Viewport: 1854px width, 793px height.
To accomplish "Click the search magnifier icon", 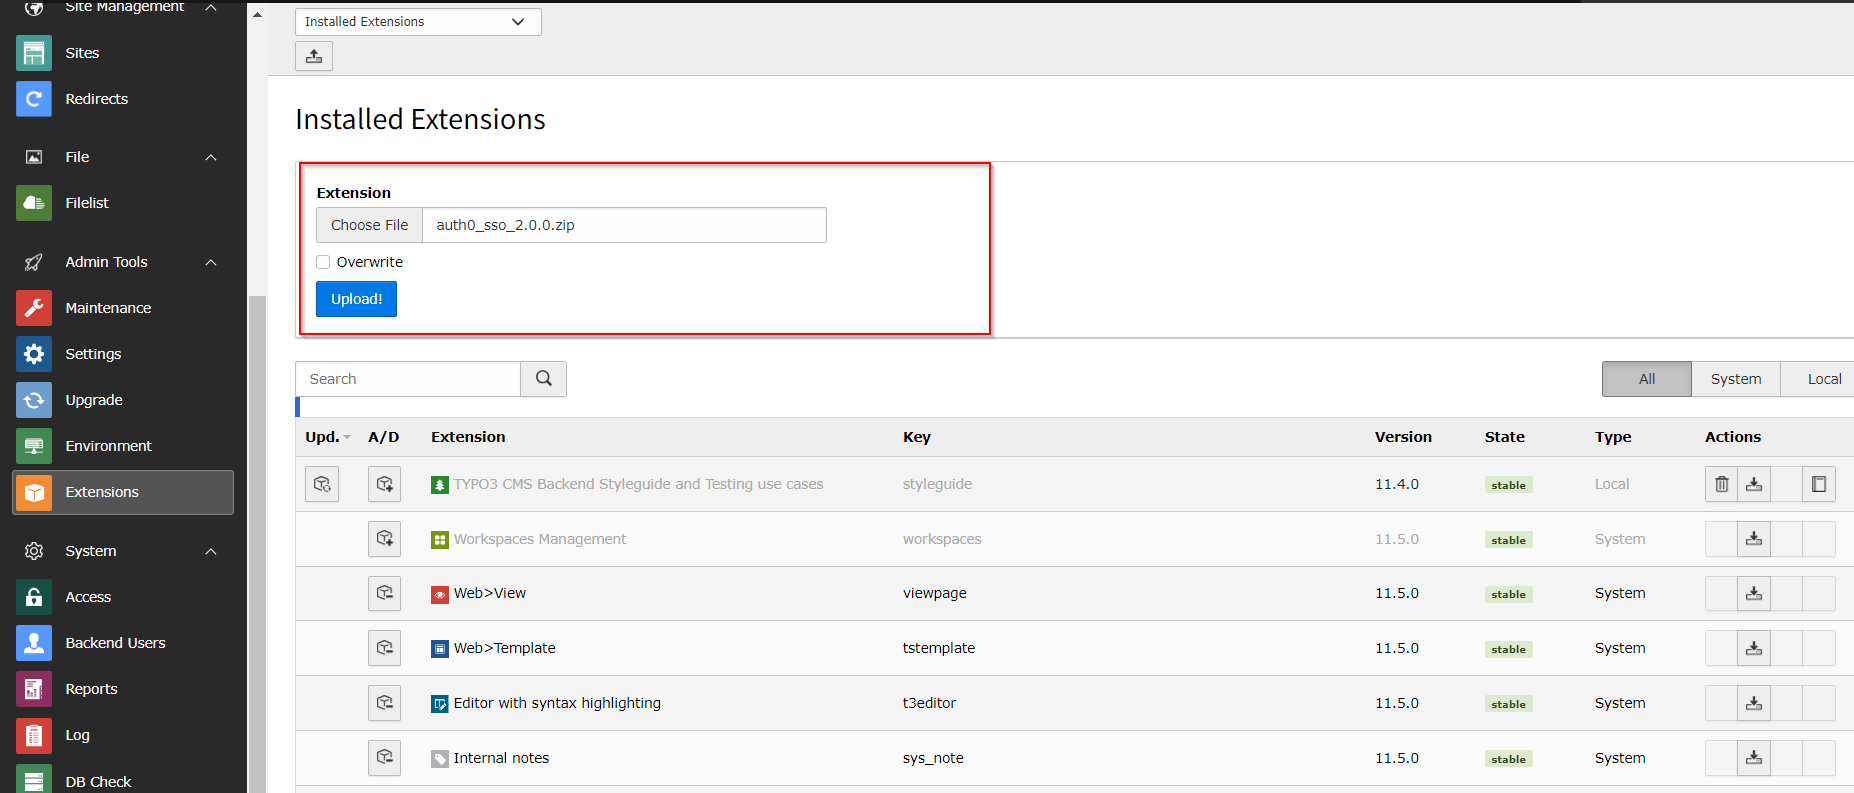I will [543, 379].
